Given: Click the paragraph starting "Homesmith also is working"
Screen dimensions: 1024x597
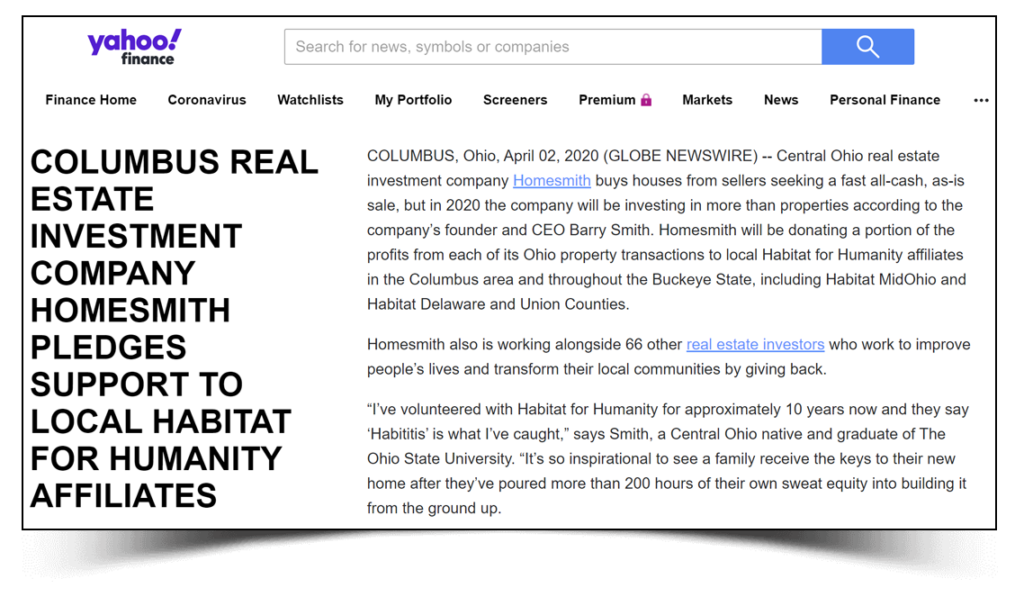Looking at the screenshot, I should (x=669, y=357).
